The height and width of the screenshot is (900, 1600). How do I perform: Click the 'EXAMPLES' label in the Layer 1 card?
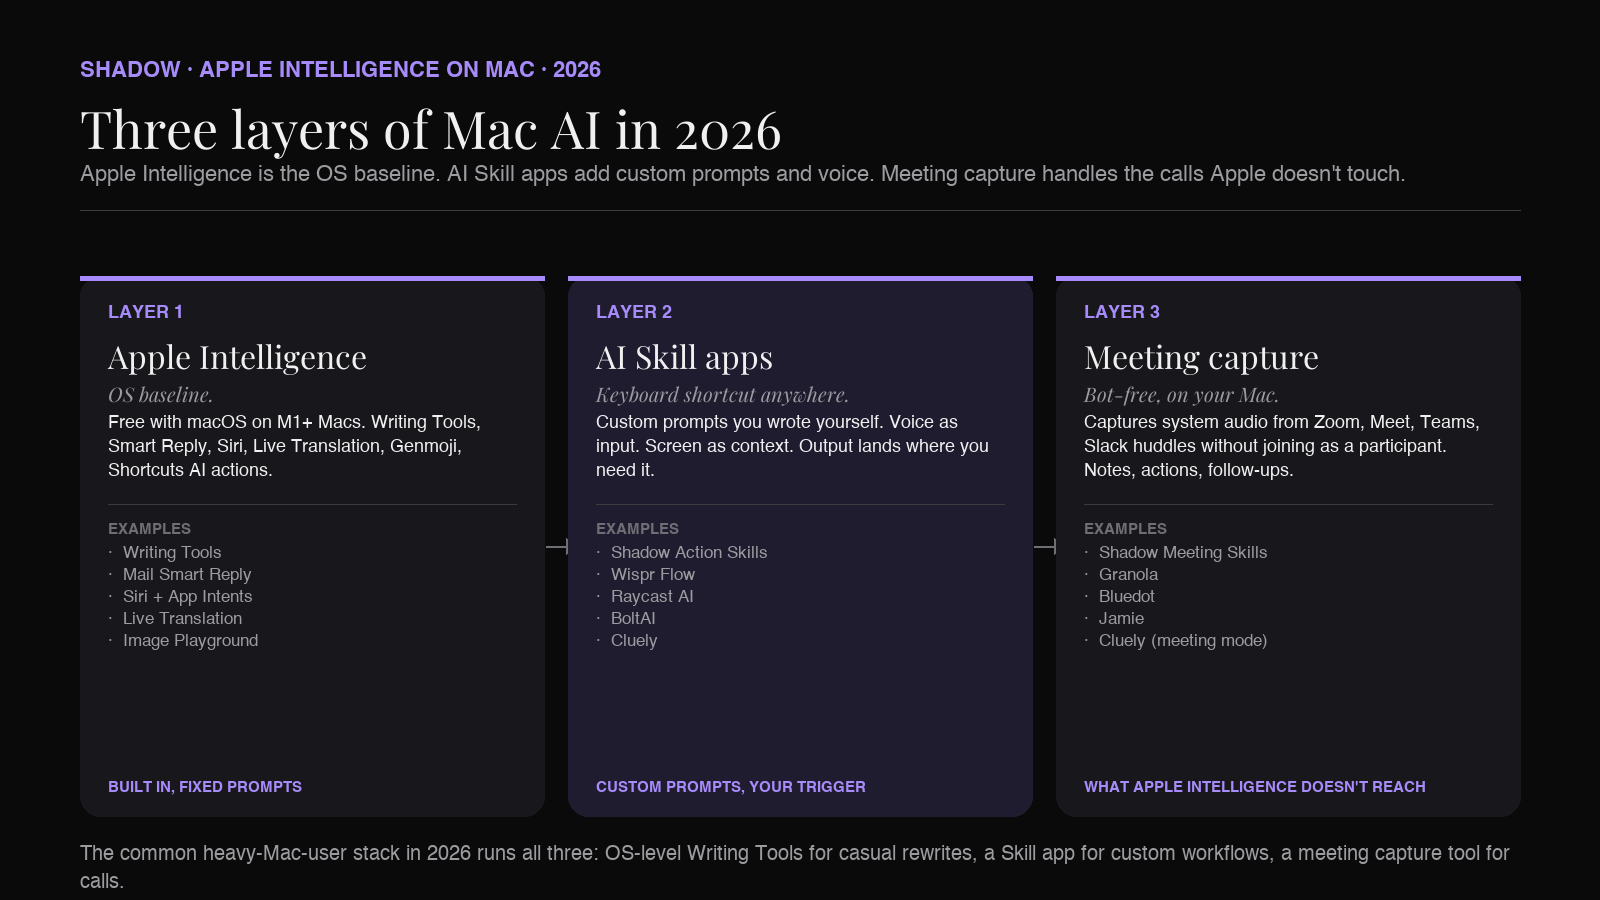pos(149,529)
